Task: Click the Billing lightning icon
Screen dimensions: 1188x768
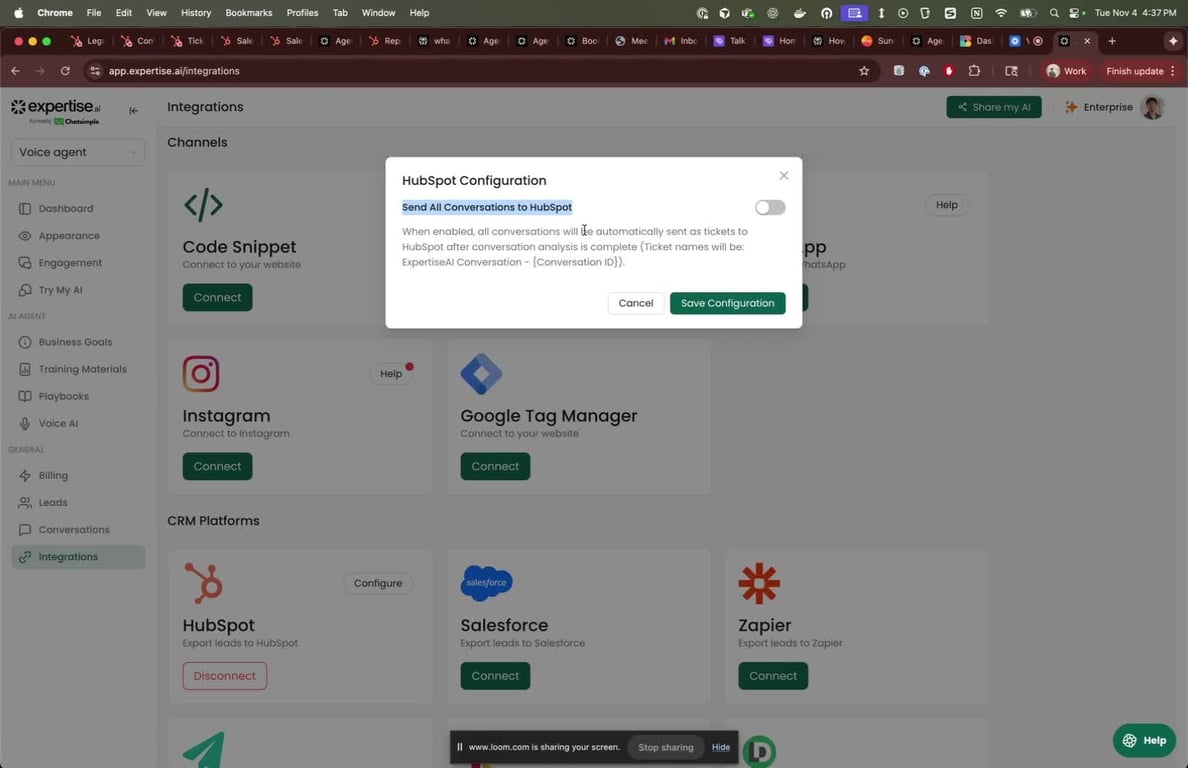Action: point(25,476)
